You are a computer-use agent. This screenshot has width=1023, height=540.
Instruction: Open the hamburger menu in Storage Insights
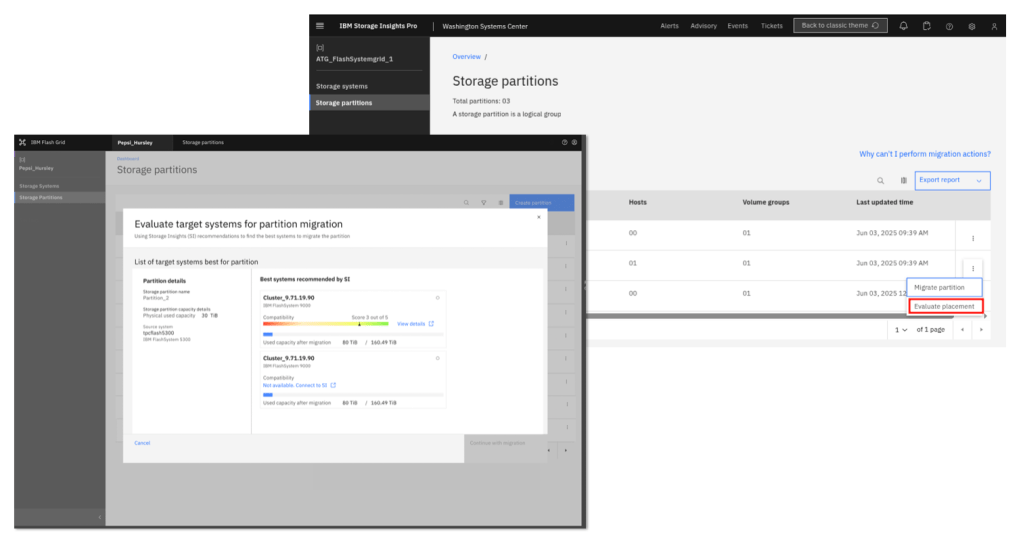(x=320, y=26)
